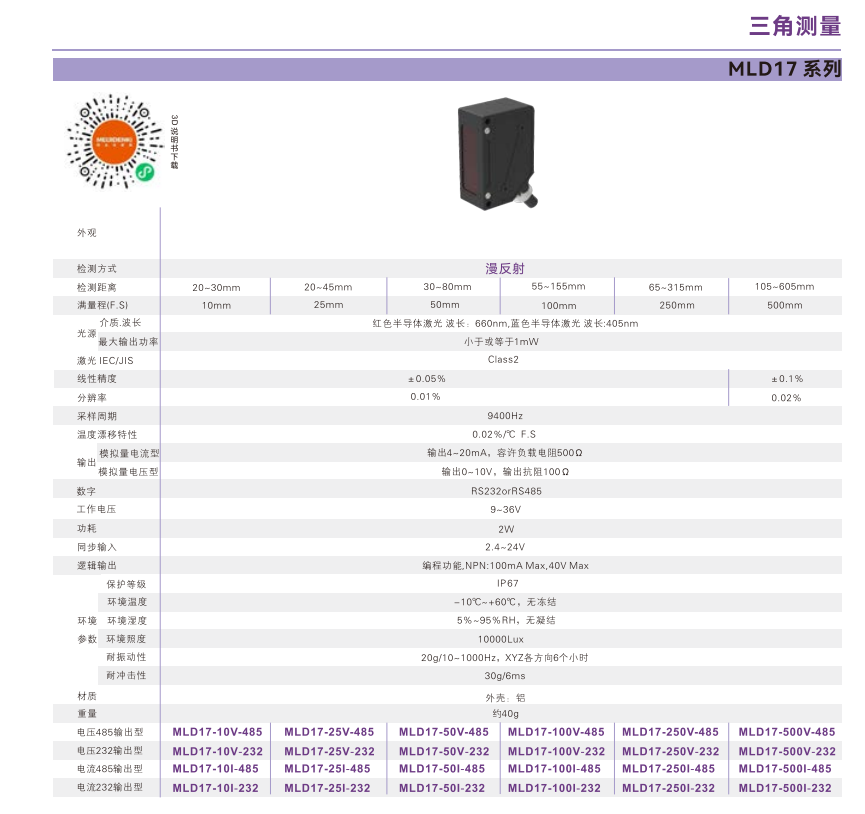This screenshot has height=814, width=865.
Task: Click the 105~605mm detection distance cell
Action: click(785, 287)
